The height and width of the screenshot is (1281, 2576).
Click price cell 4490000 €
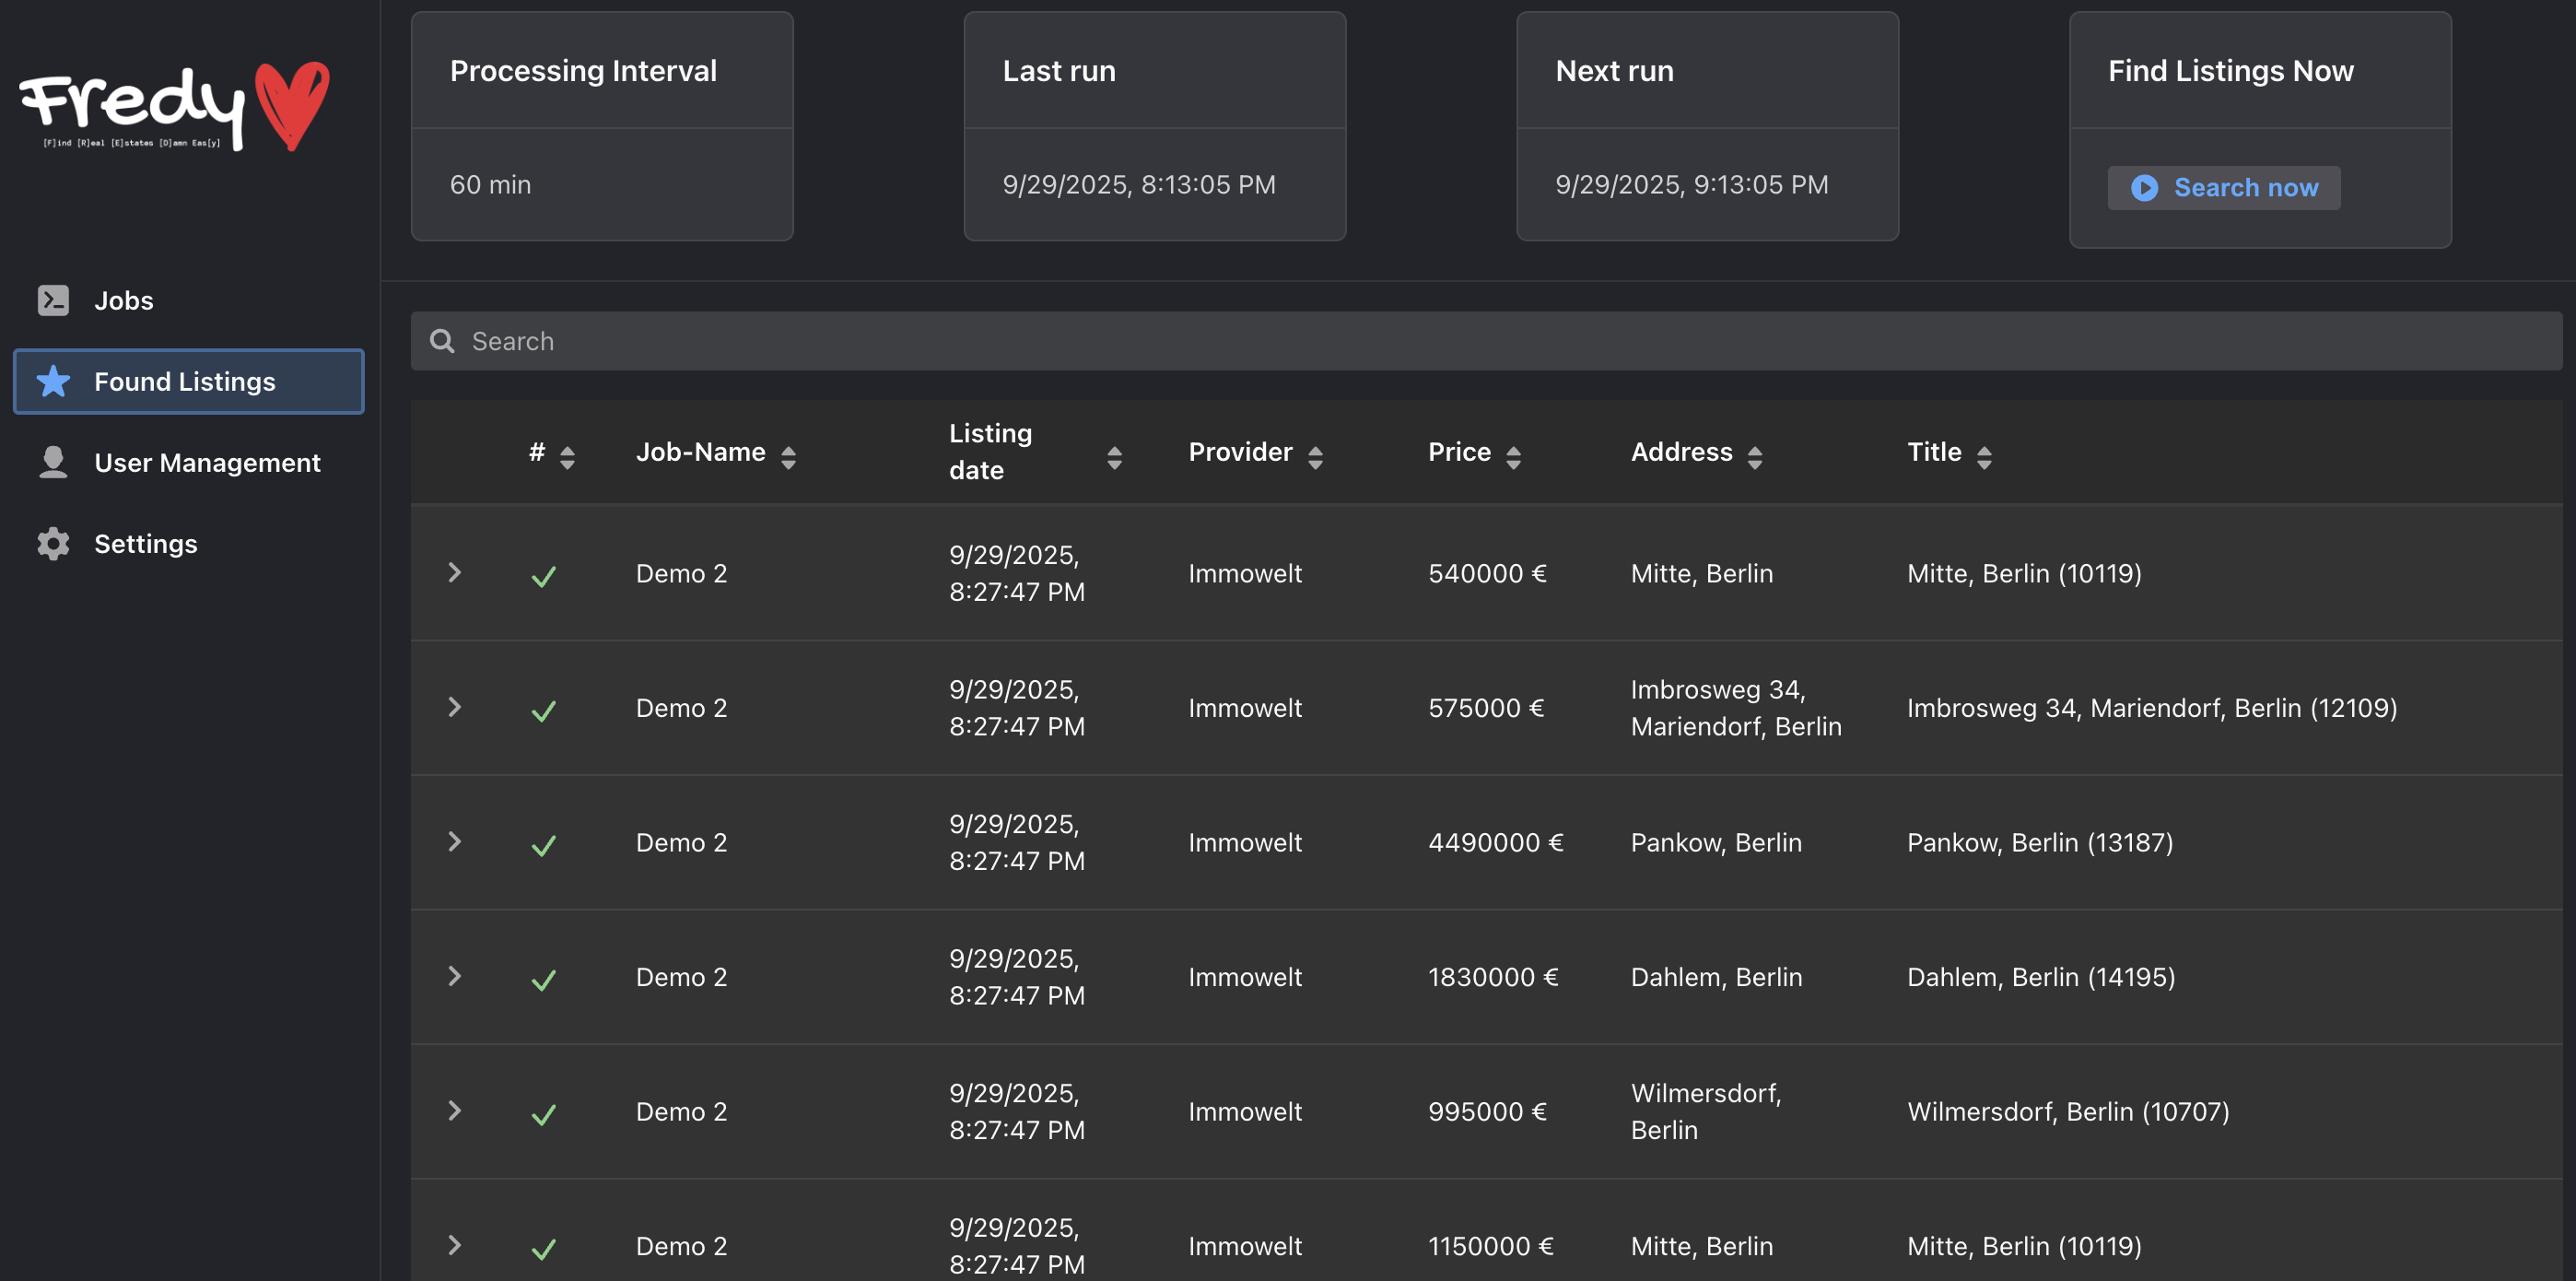(x=1495, y=842)
